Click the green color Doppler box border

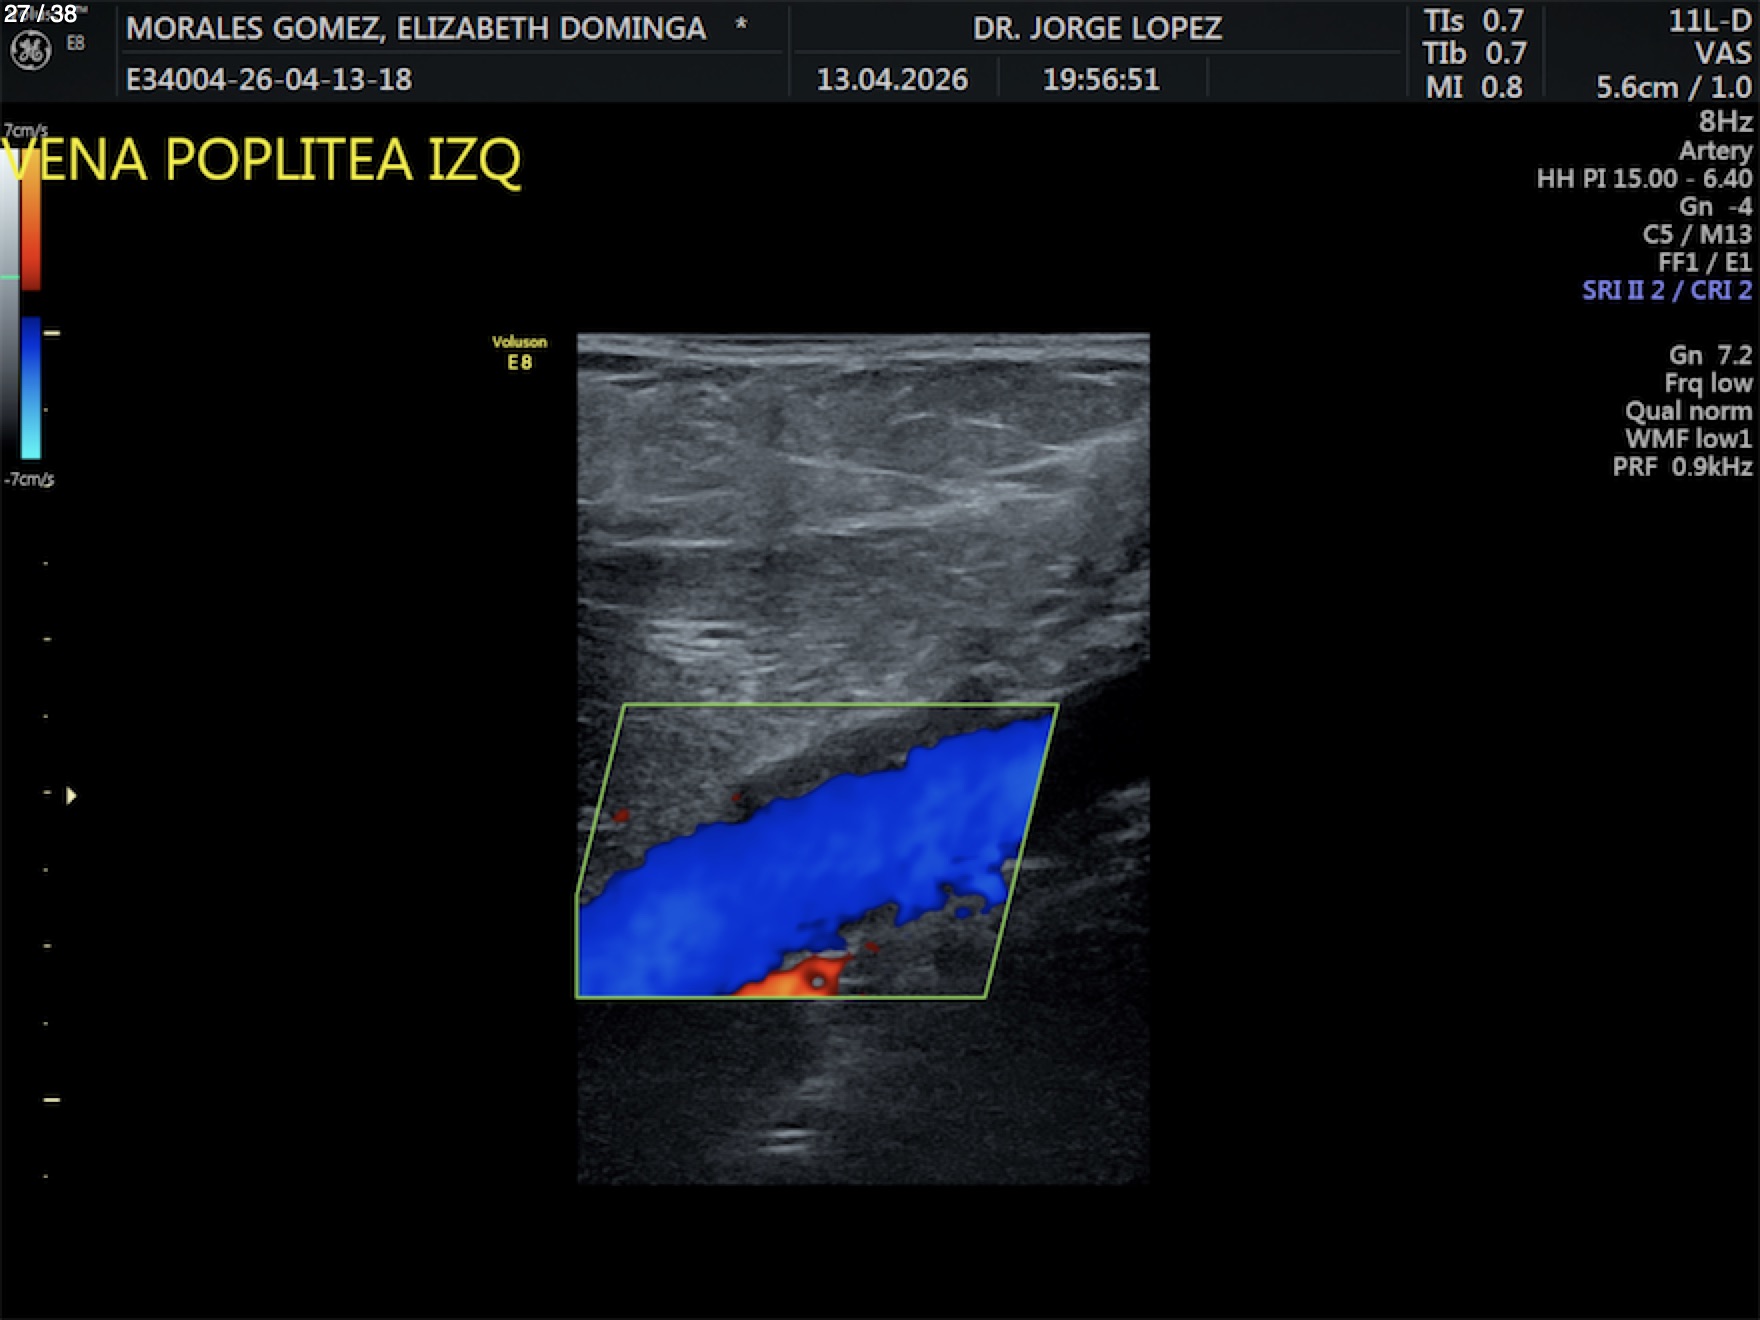coord(840,705)
